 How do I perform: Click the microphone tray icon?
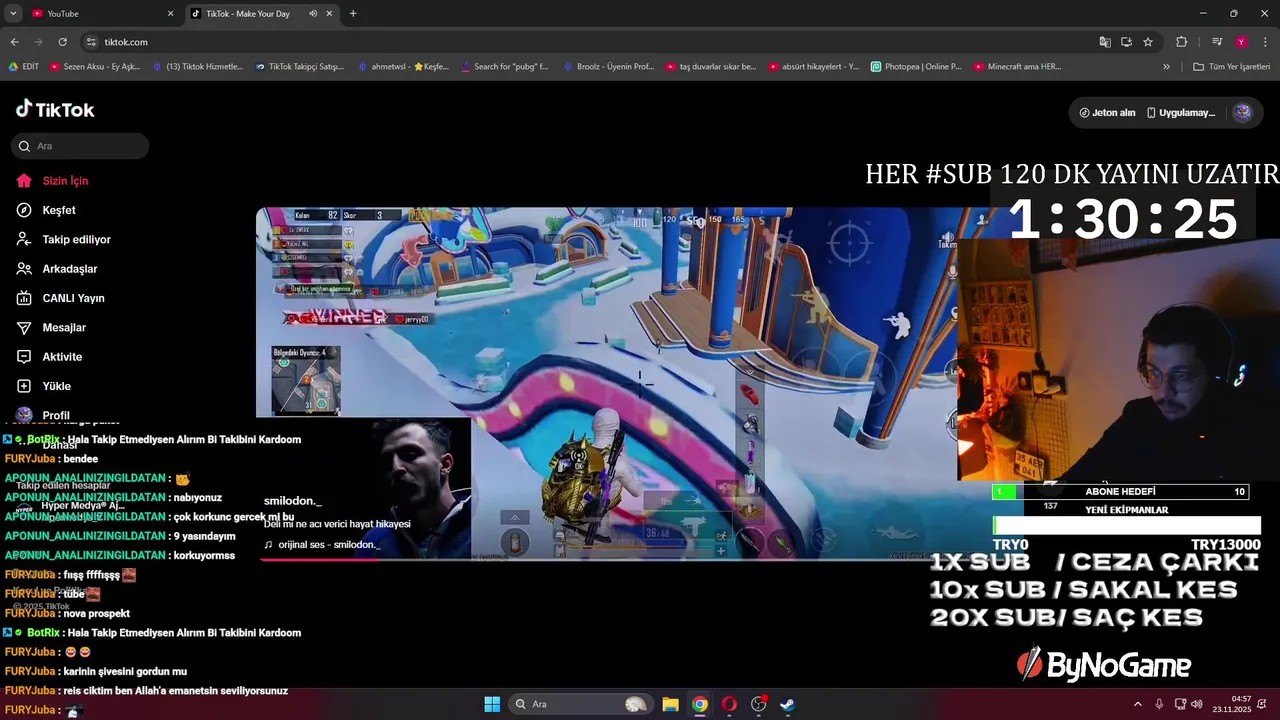1159,704
